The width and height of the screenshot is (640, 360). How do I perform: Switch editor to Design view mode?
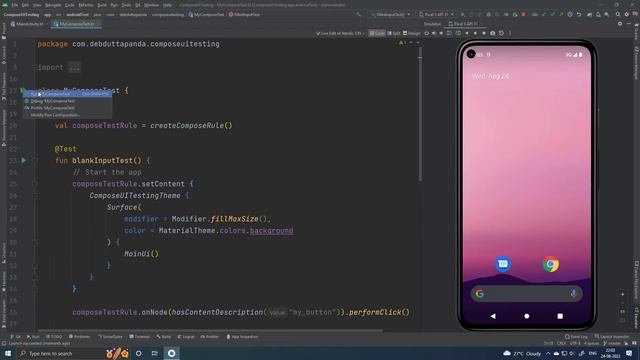coord(411,33)
